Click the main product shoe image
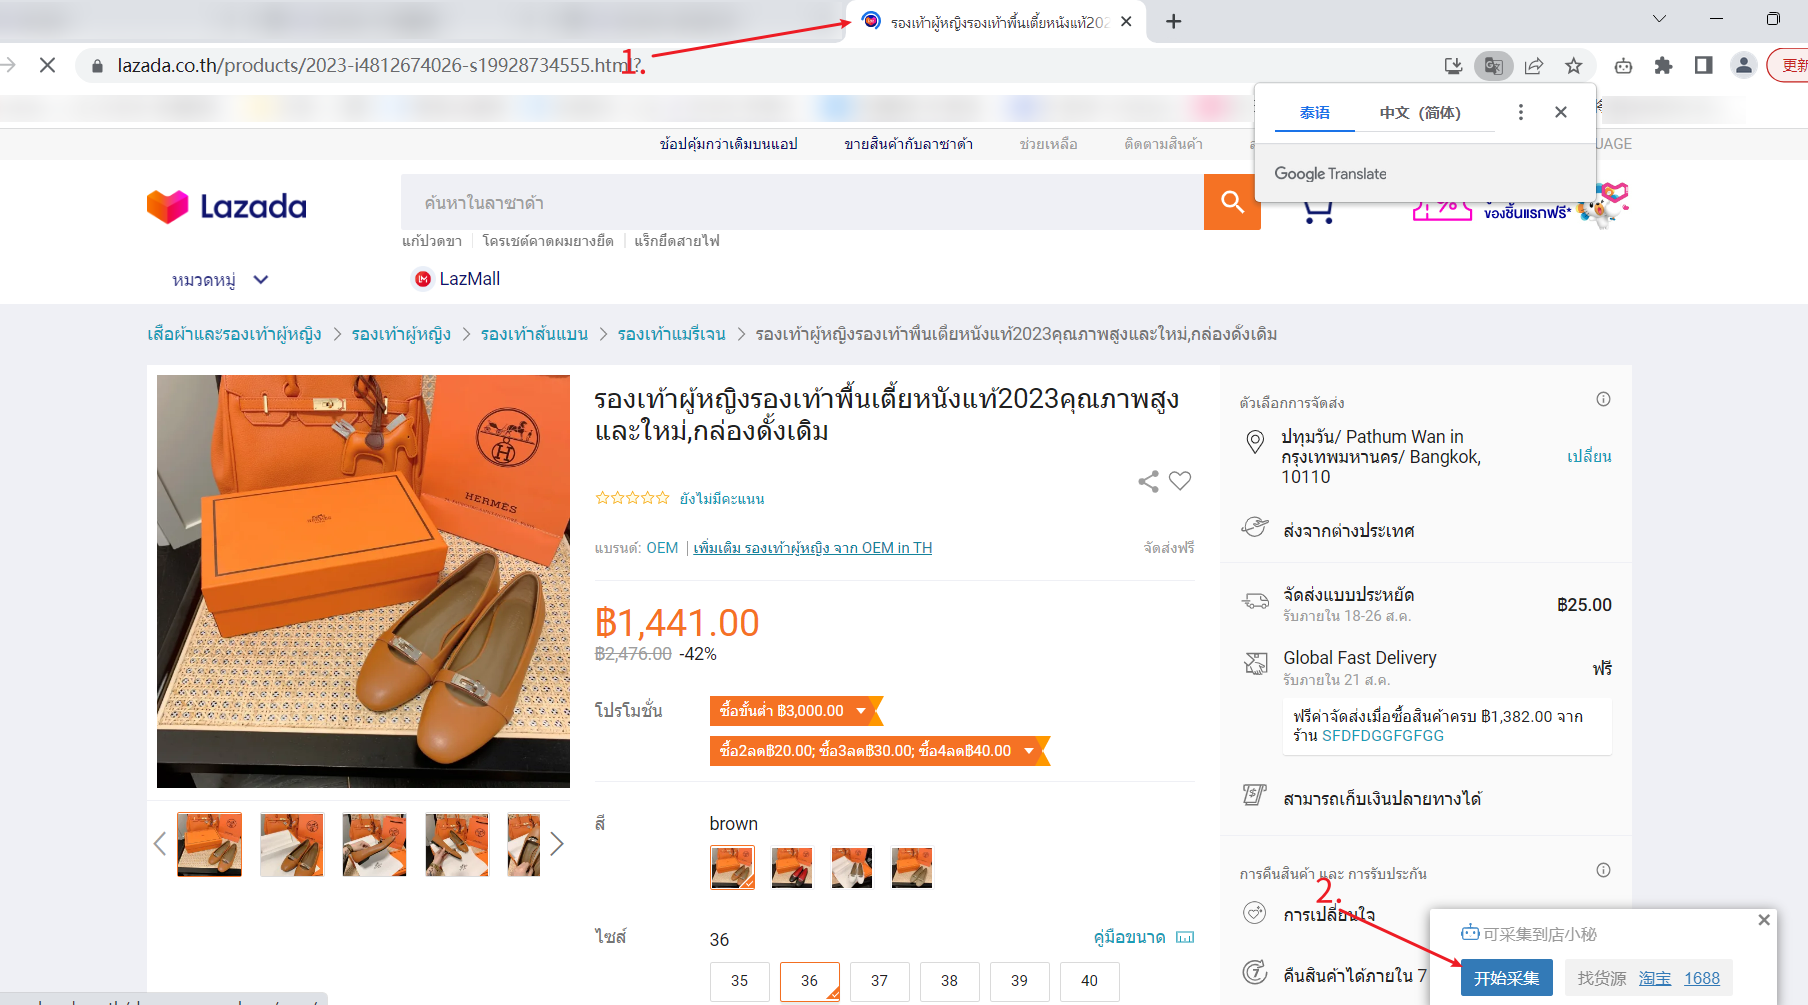Viewport: 1808px width, 1005px height. (363, 581)
